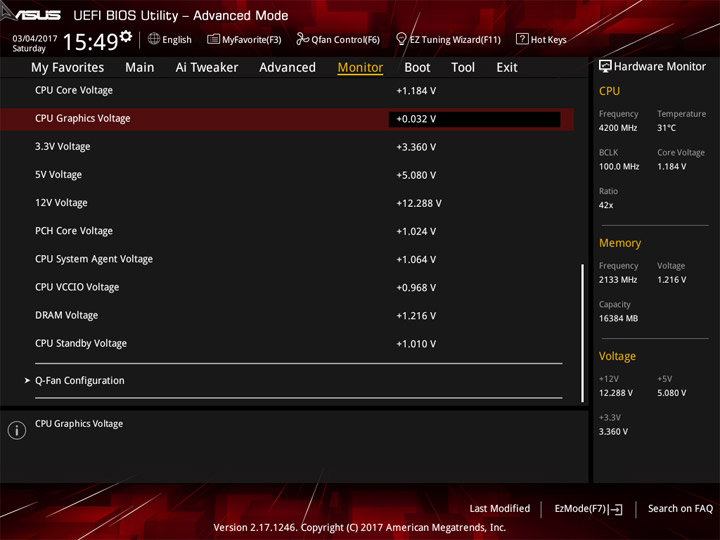Go to the Exit tab
Viewport: 720px width, 540px height.
coord(507,68)
